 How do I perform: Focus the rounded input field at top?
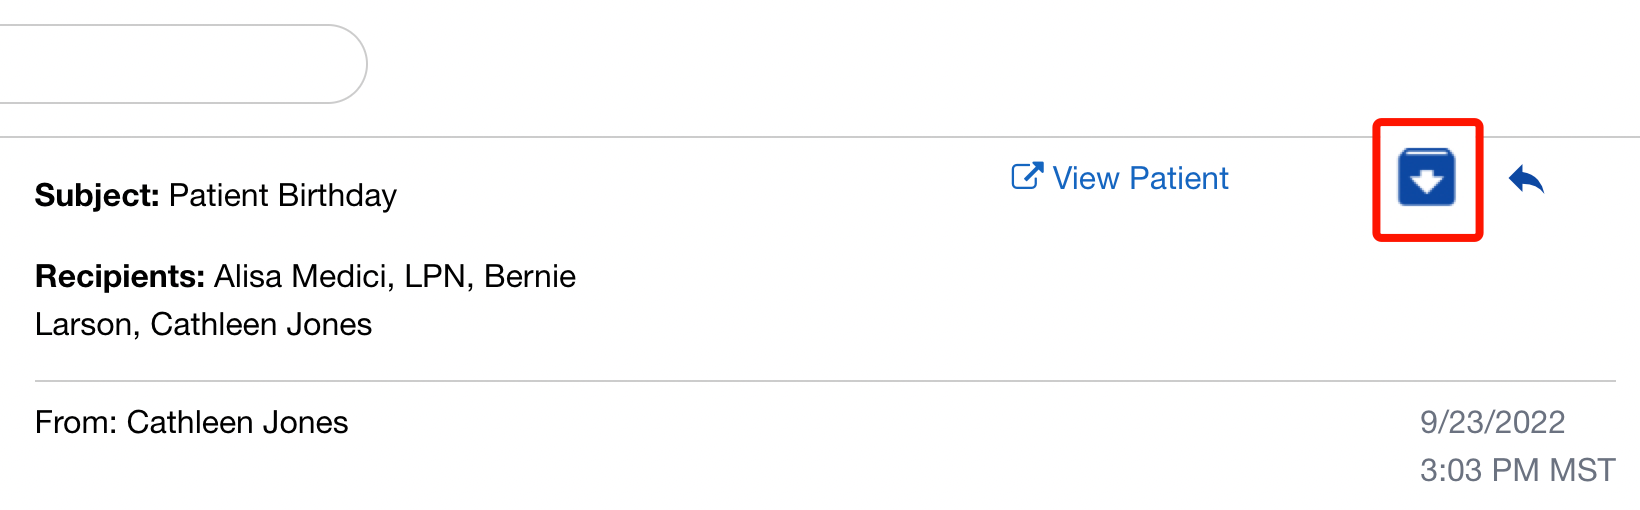180,64
